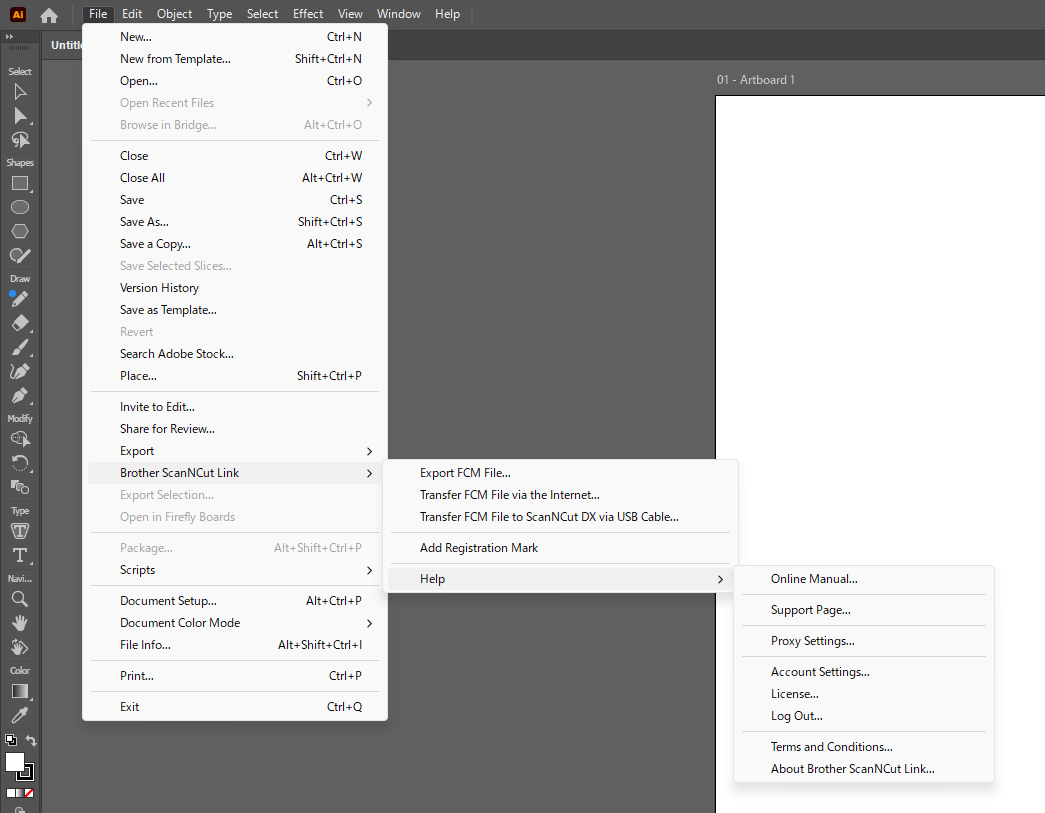Screen dimensions: 1045x813
Task: Select the Rotate tool
Action: click(x=20, y=463)
